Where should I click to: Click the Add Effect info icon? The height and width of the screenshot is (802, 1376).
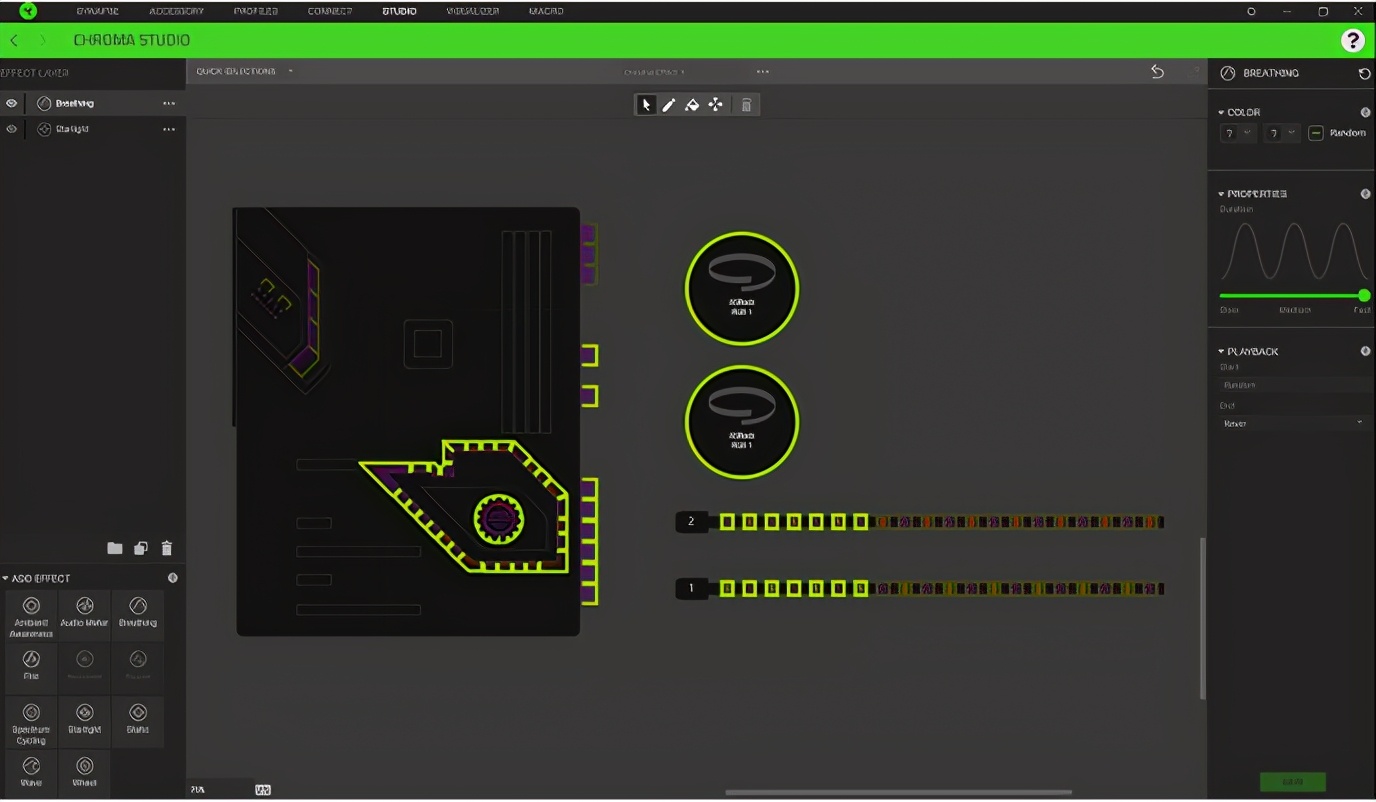(x=173, y=578)
